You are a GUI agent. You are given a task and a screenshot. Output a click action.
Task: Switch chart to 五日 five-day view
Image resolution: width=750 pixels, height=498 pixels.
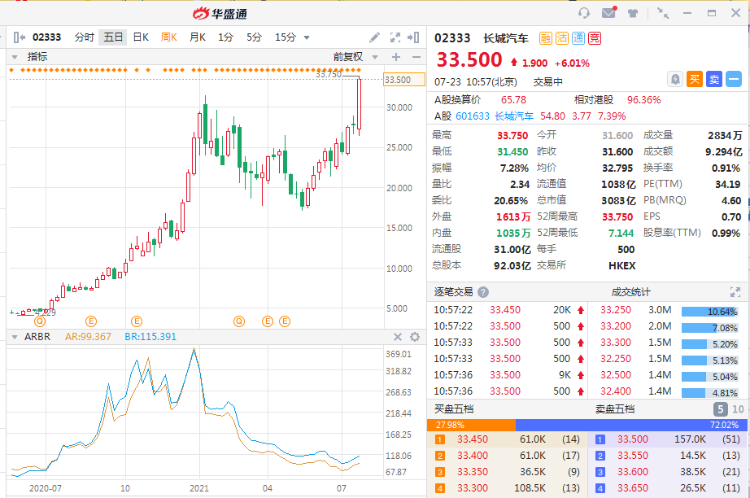point(113,37)
